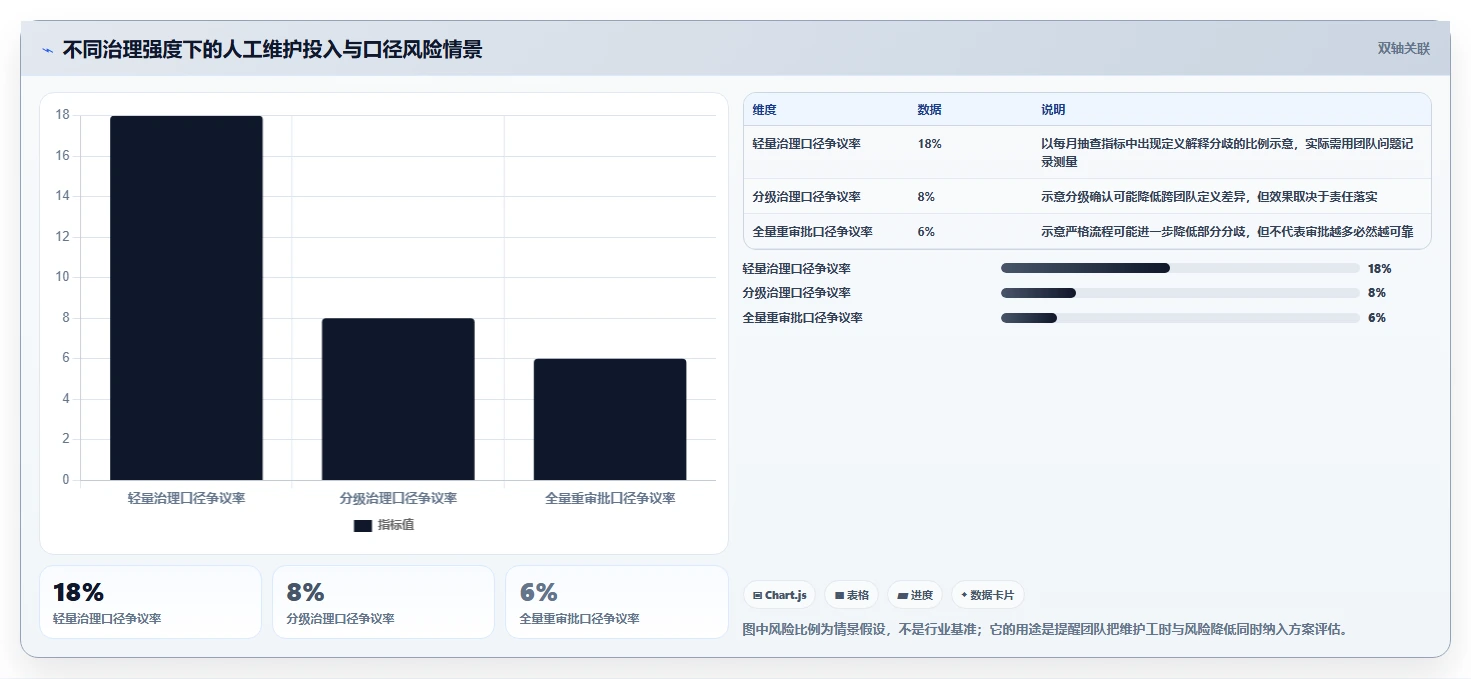1471x679 pixels.
Task: Click the footnote starting 图中风险比例为情景假设
Action: tap(1046, 630)
